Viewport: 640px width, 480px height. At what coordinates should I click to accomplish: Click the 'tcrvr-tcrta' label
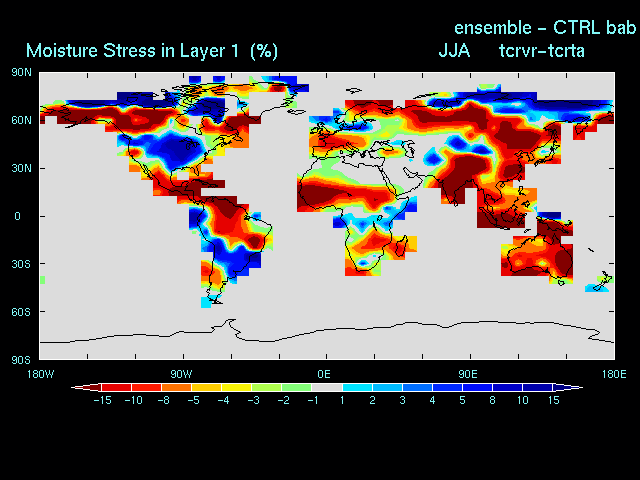541,50
